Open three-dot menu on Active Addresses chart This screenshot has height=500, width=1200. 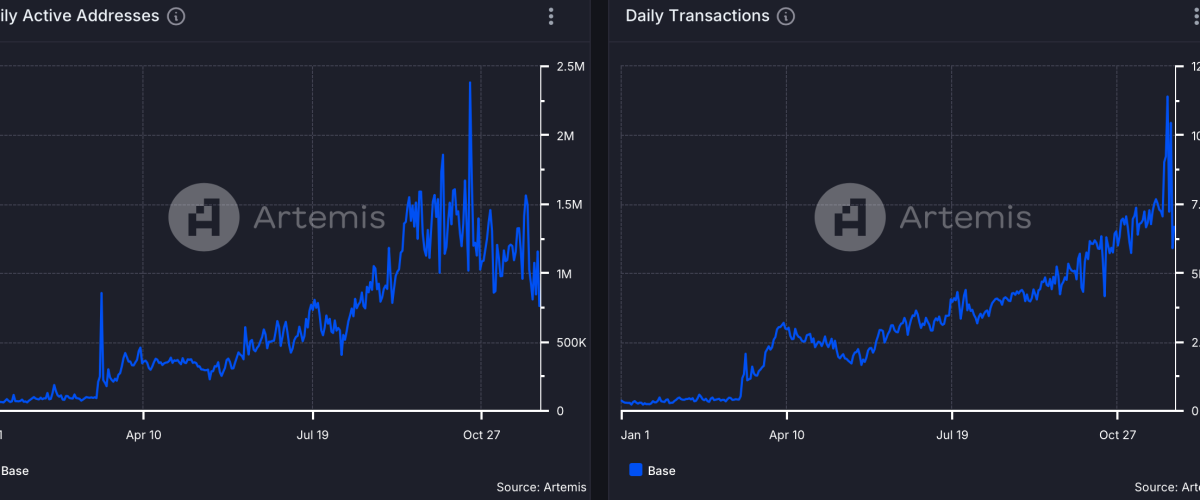[x=551, y=17]
